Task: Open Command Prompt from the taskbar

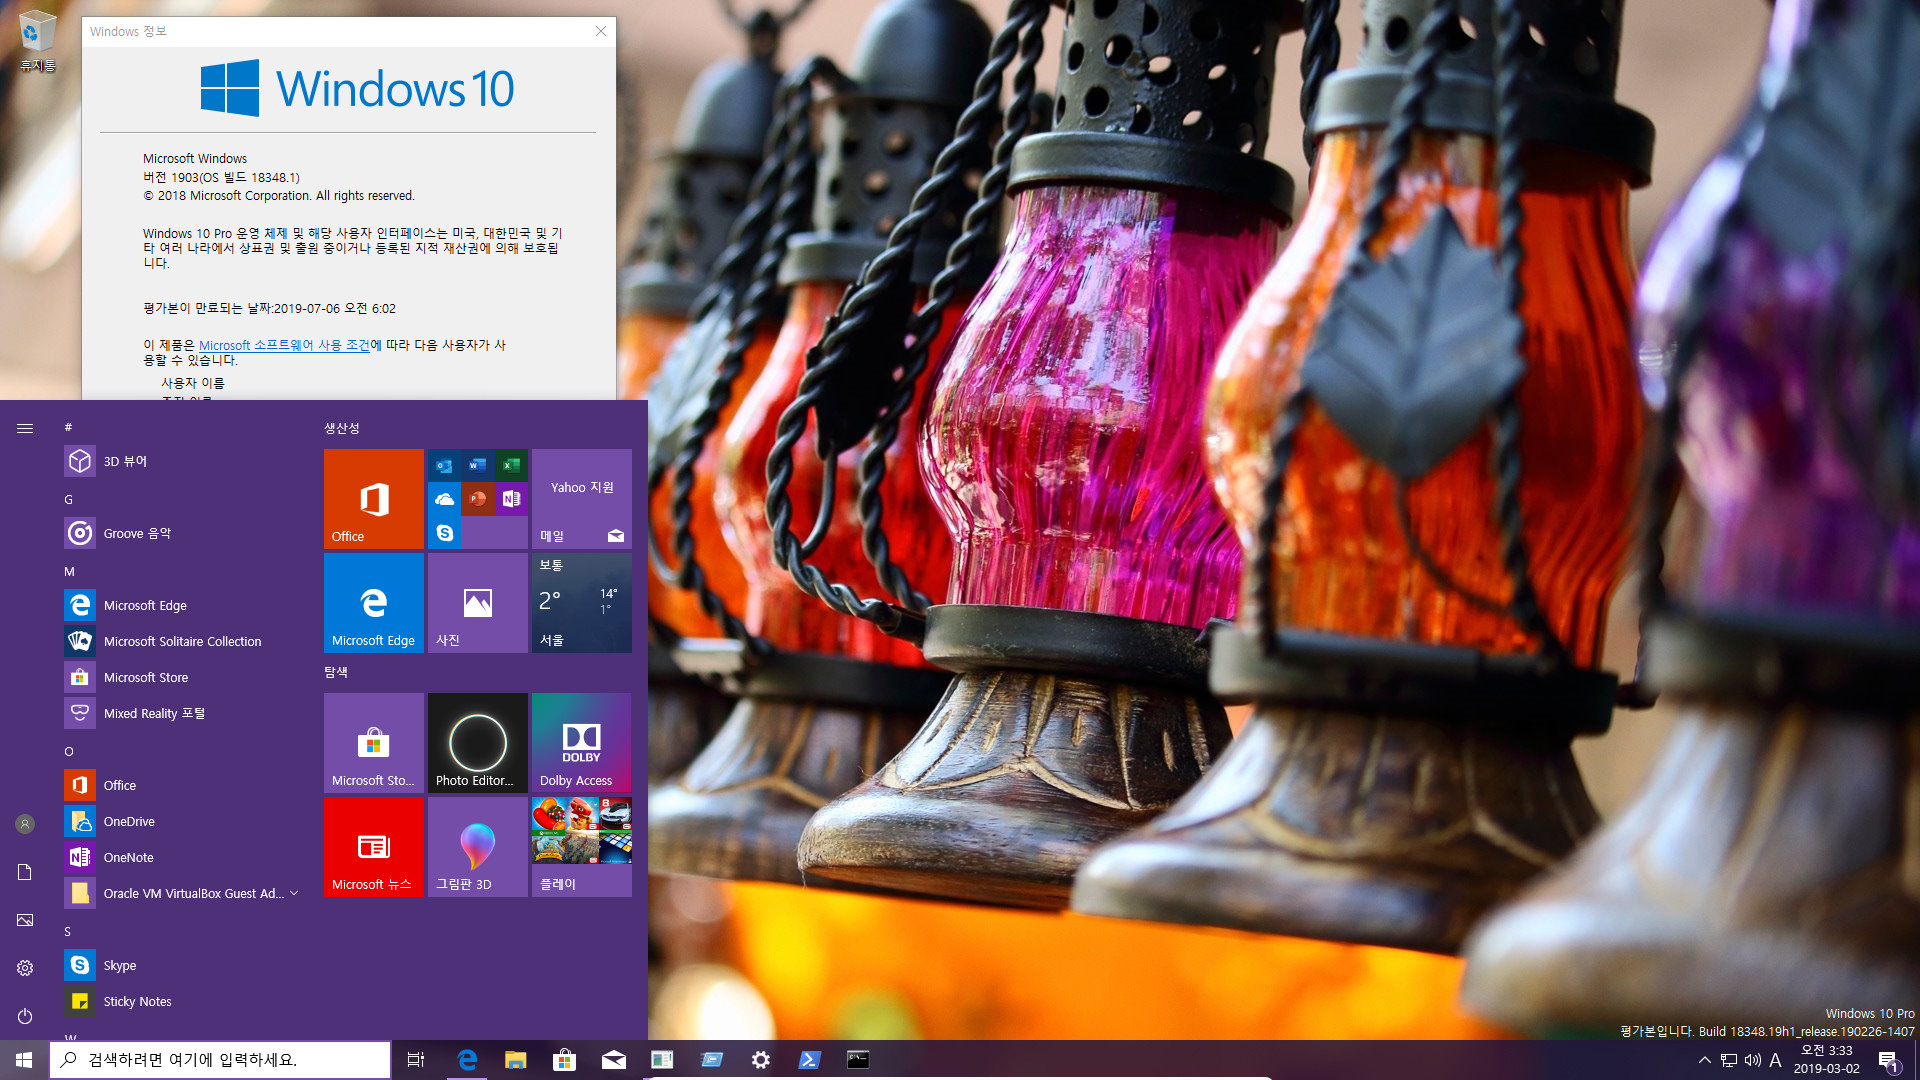Action: 858,1060
